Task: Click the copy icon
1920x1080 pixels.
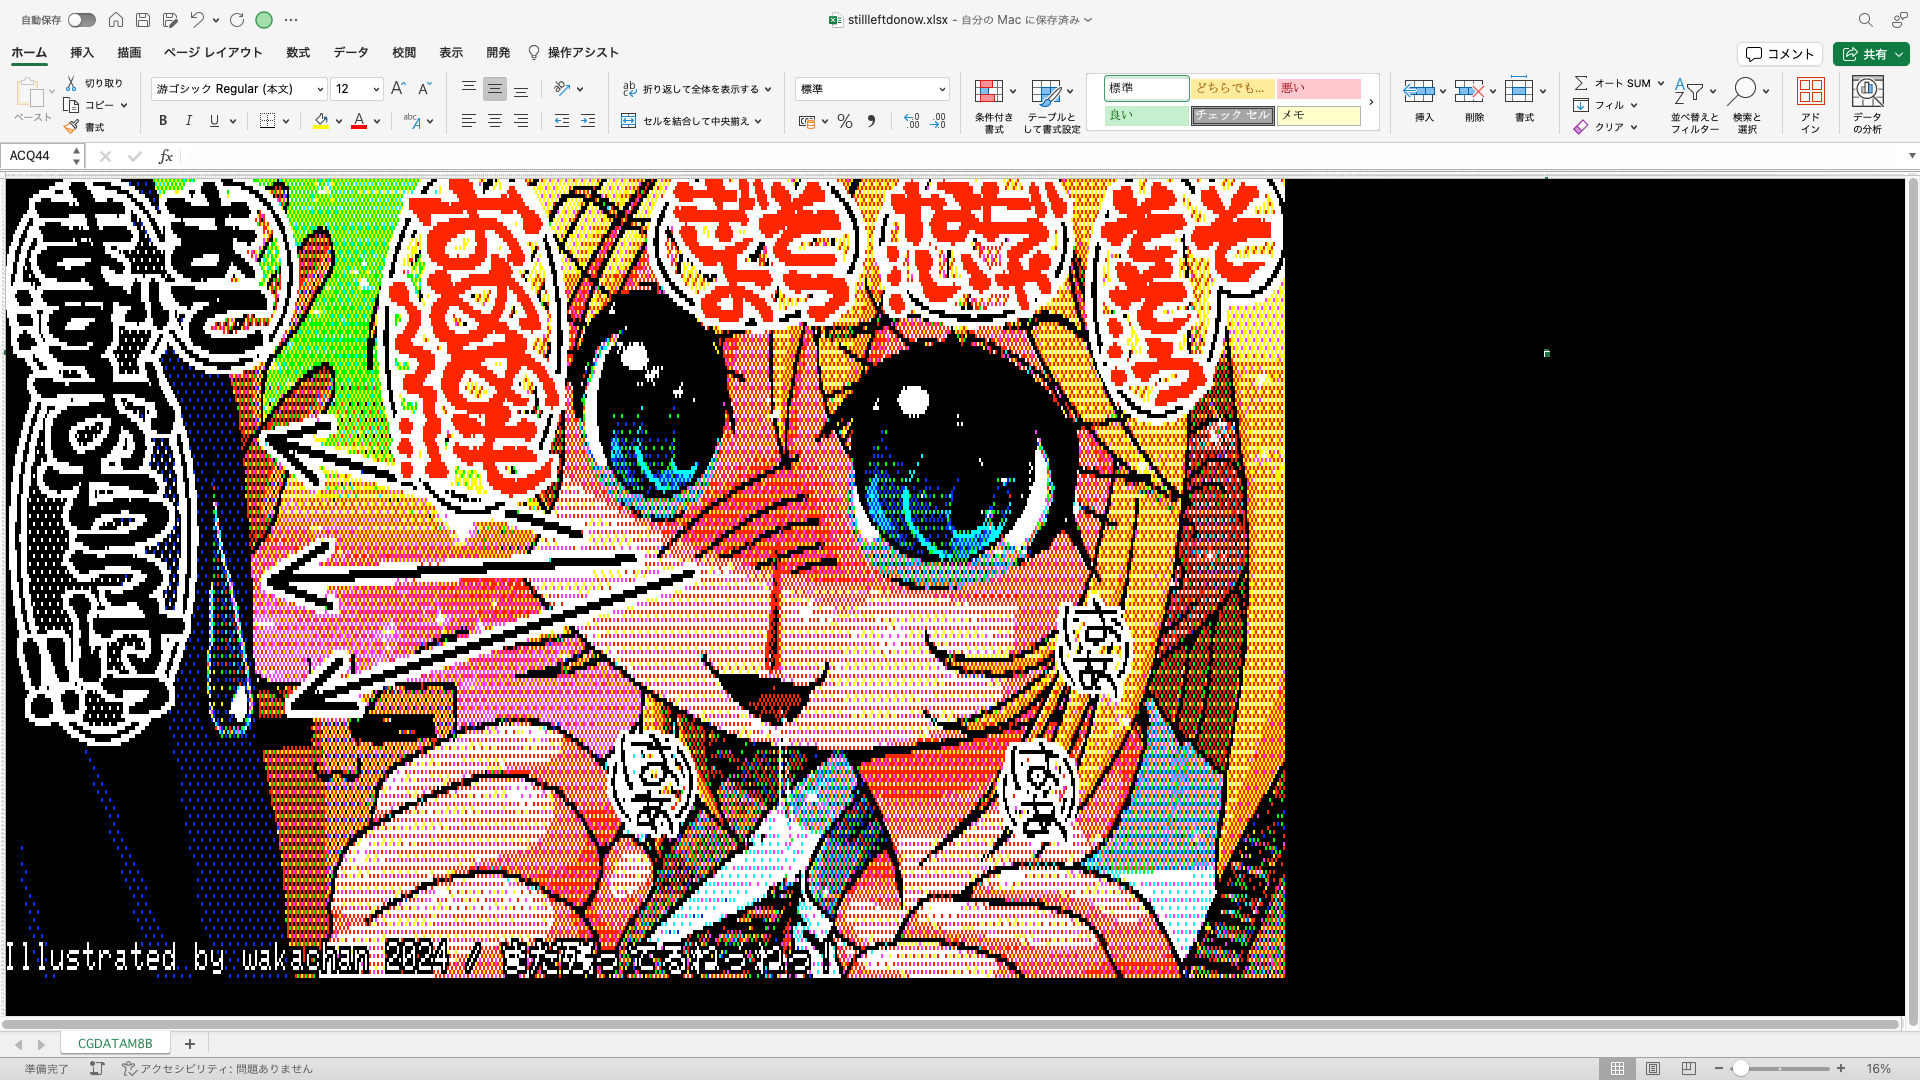Action: (71, 105)
